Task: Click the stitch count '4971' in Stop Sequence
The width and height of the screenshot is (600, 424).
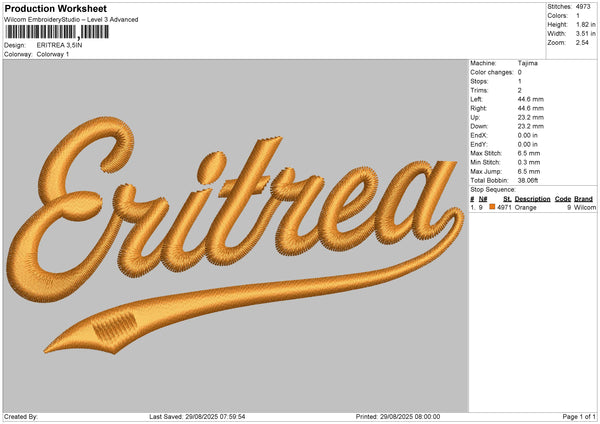Action: pos(504,207)
